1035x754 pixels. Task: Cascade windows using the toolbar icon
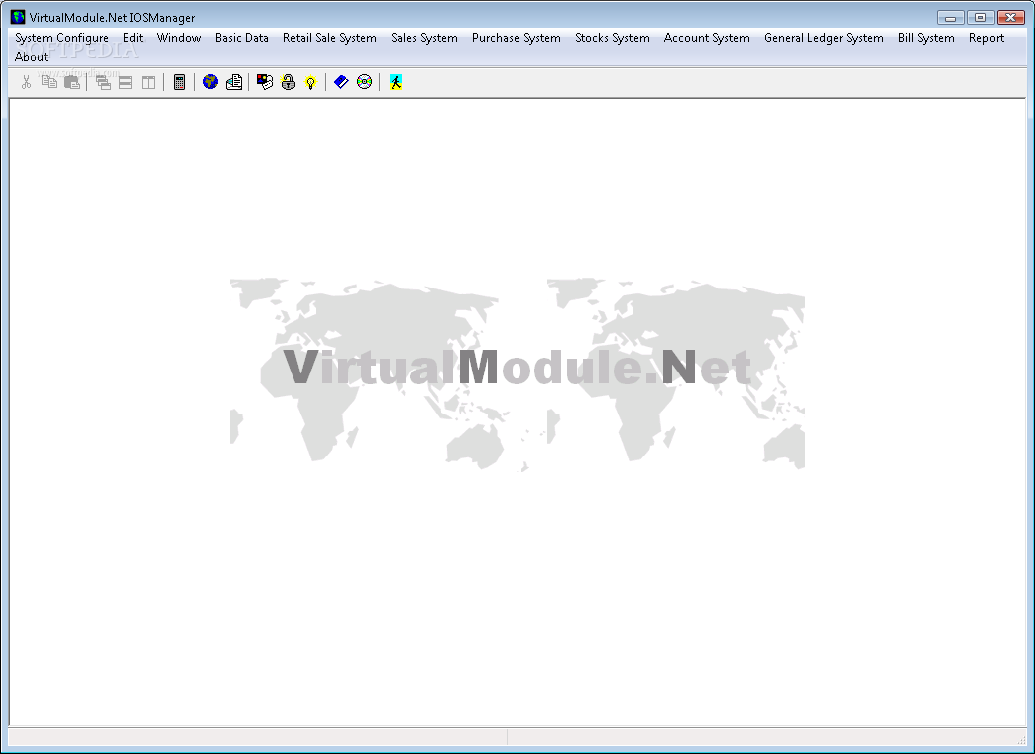[103, 82]
